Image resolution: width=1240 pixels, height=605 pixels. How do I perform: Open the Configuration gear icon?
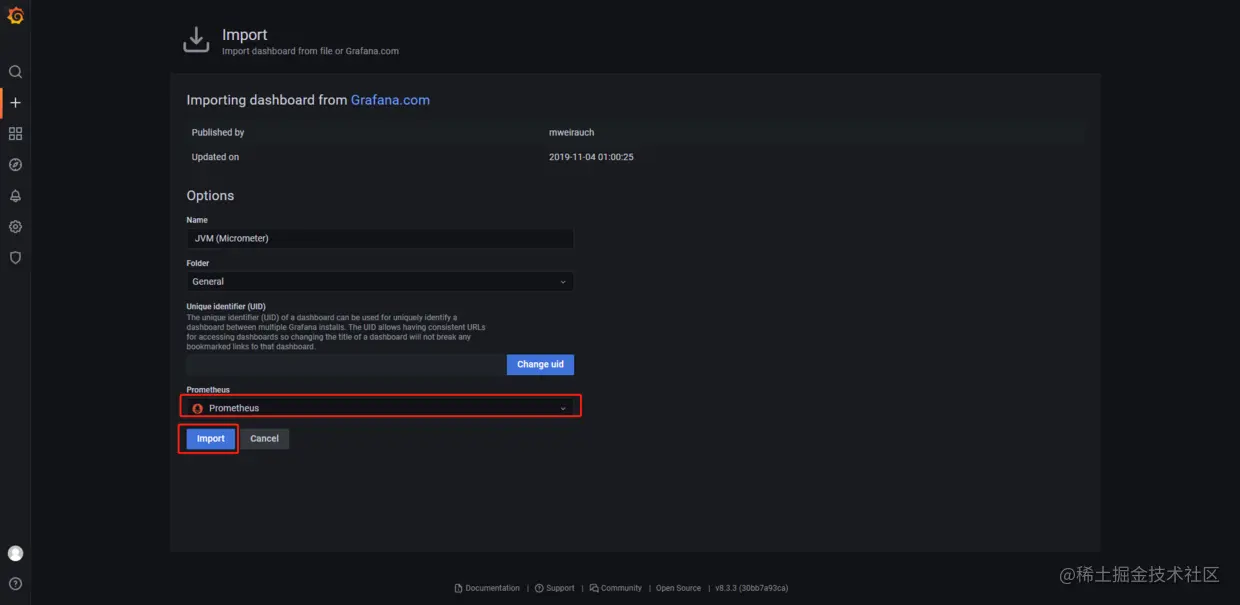[x=15, y=227]
